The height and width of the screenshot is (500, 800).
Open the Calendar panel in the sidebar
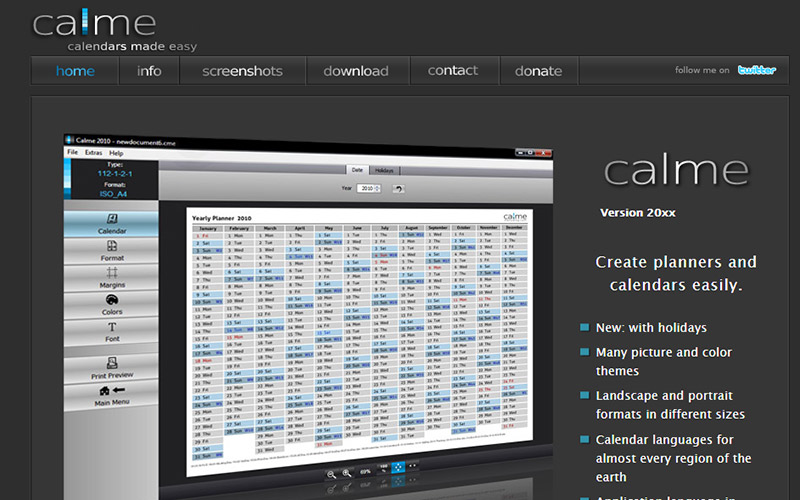111,224
